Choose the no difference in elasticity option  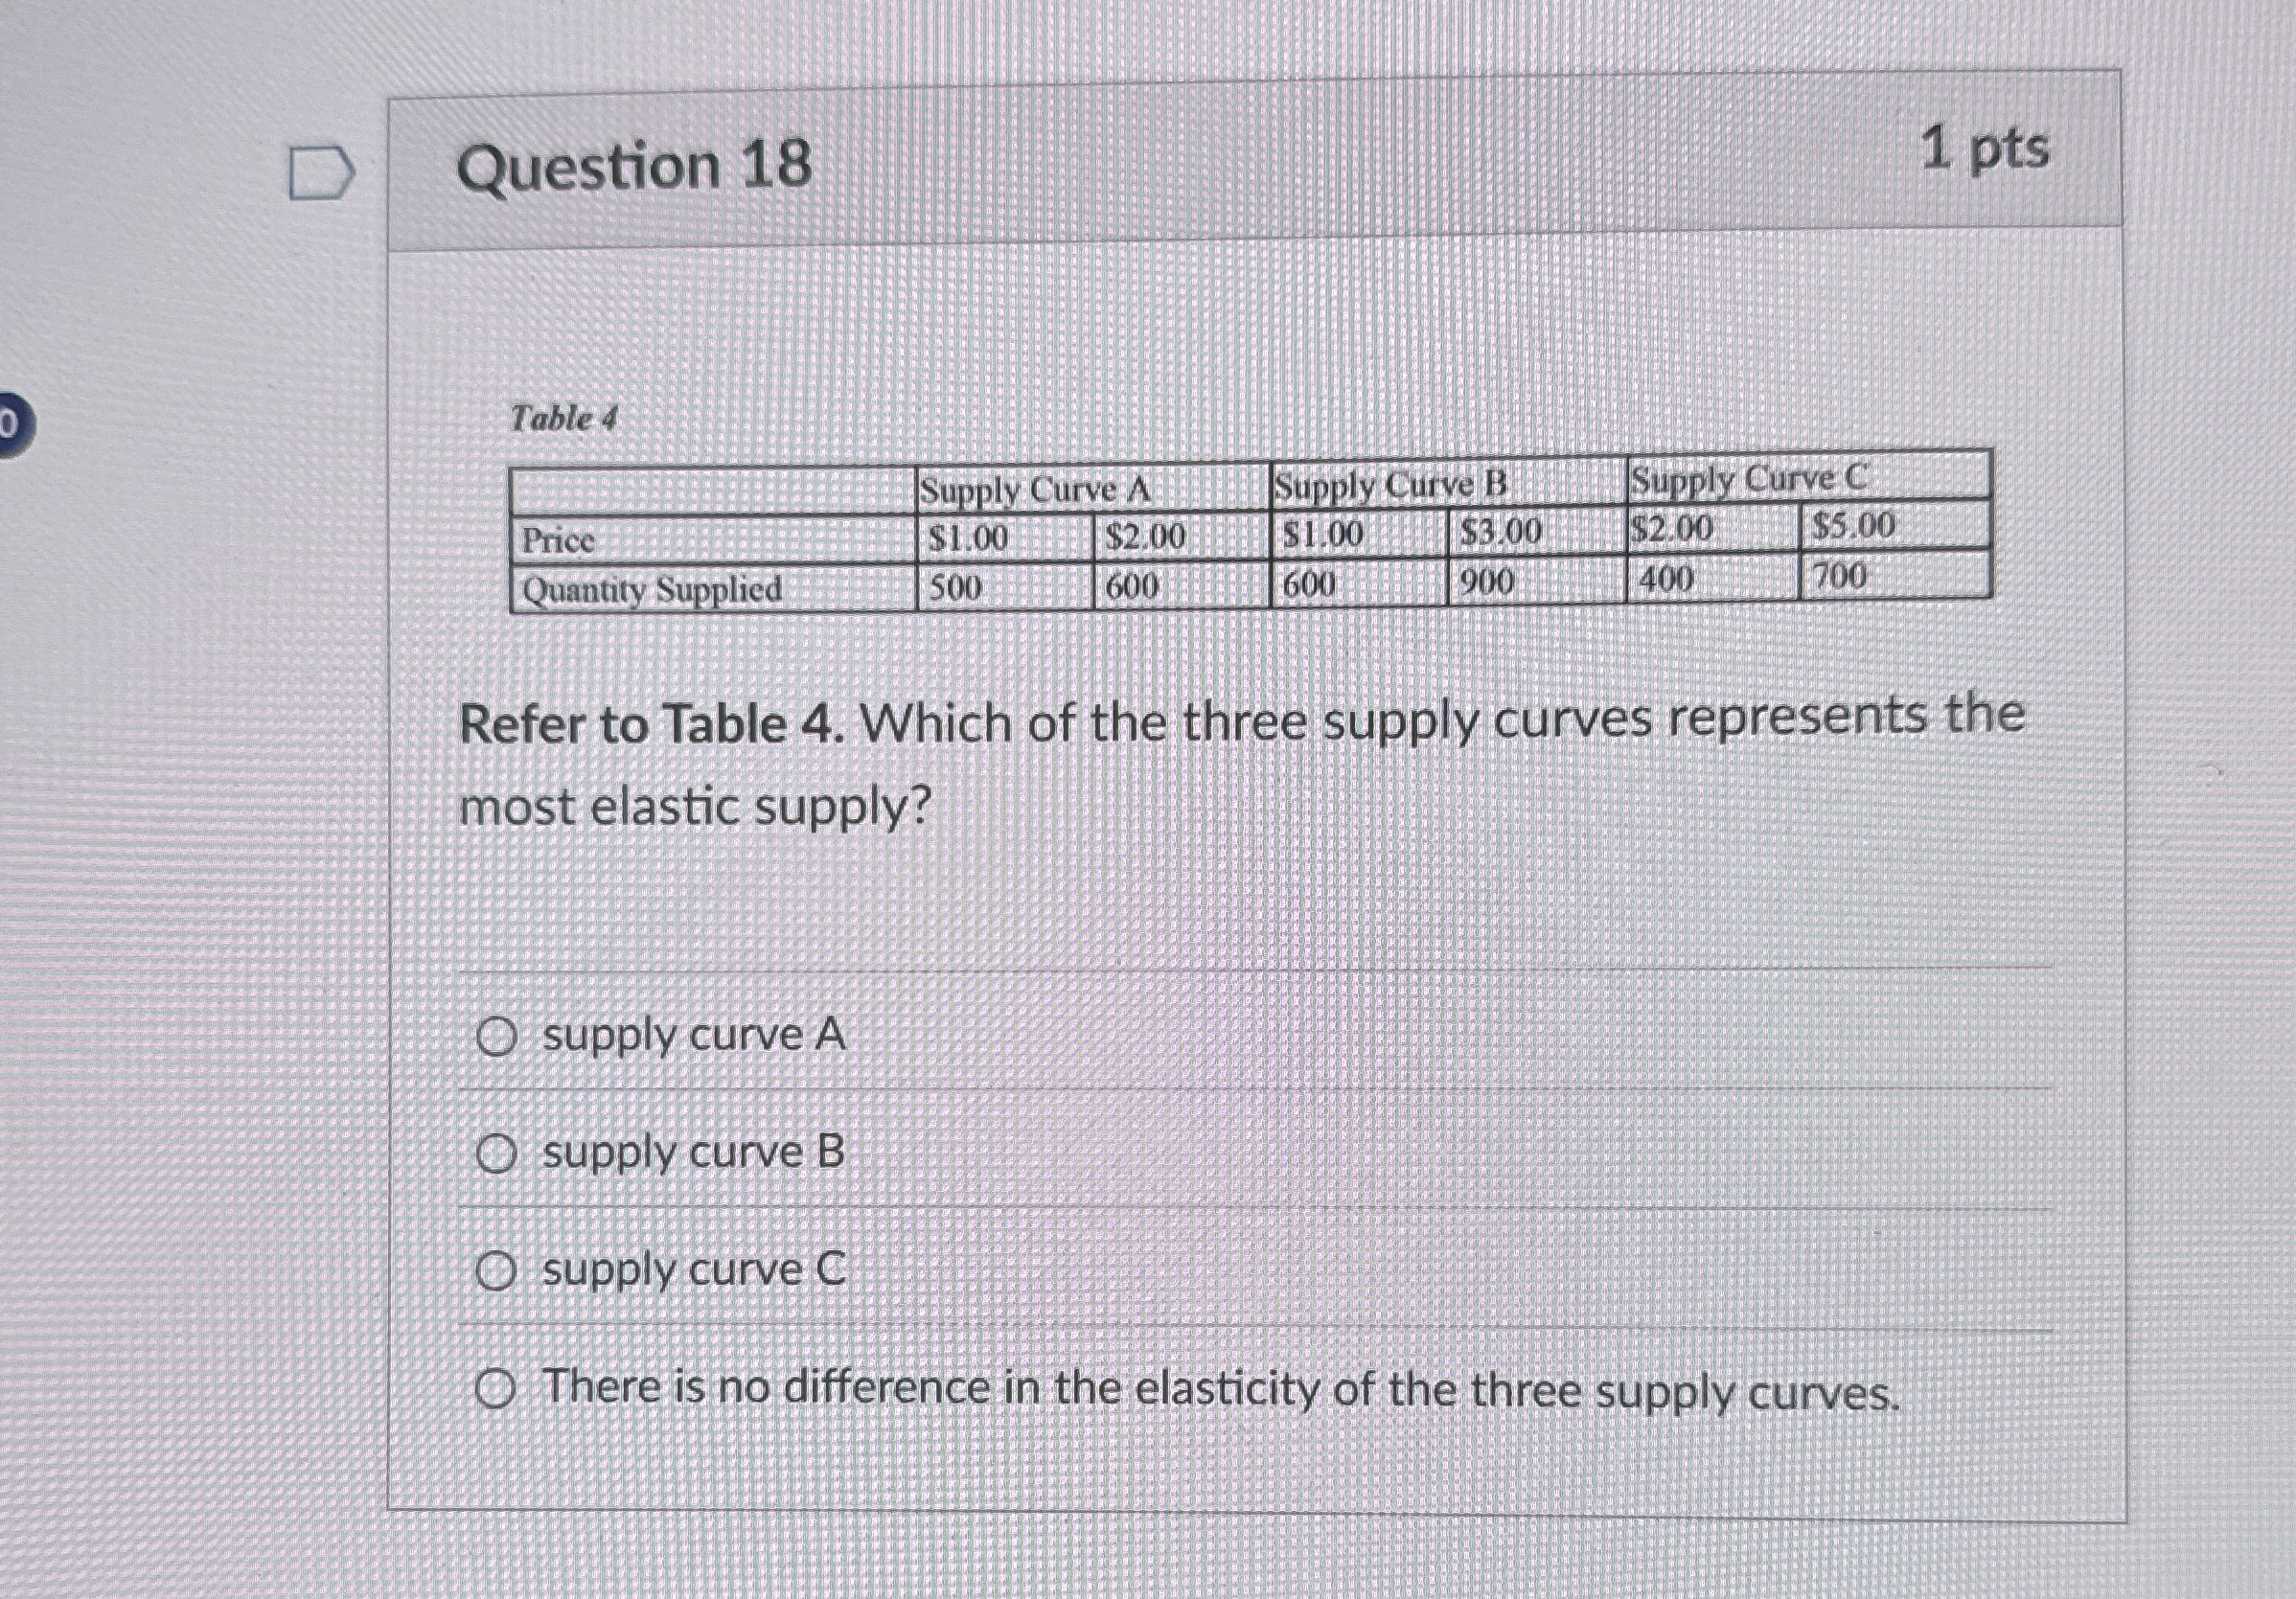[497, 1385]
